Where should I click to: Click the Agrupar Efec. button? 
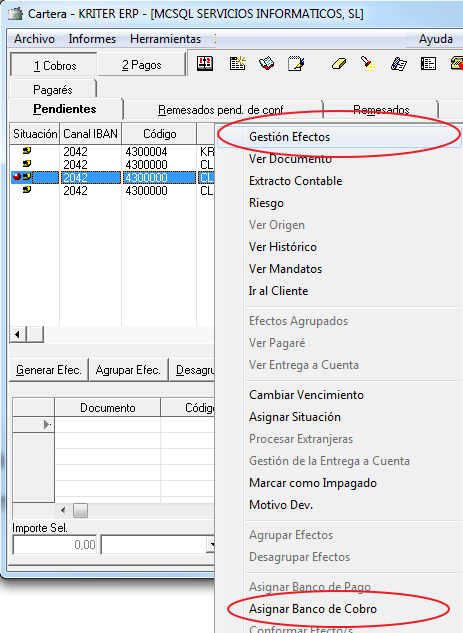128,370
